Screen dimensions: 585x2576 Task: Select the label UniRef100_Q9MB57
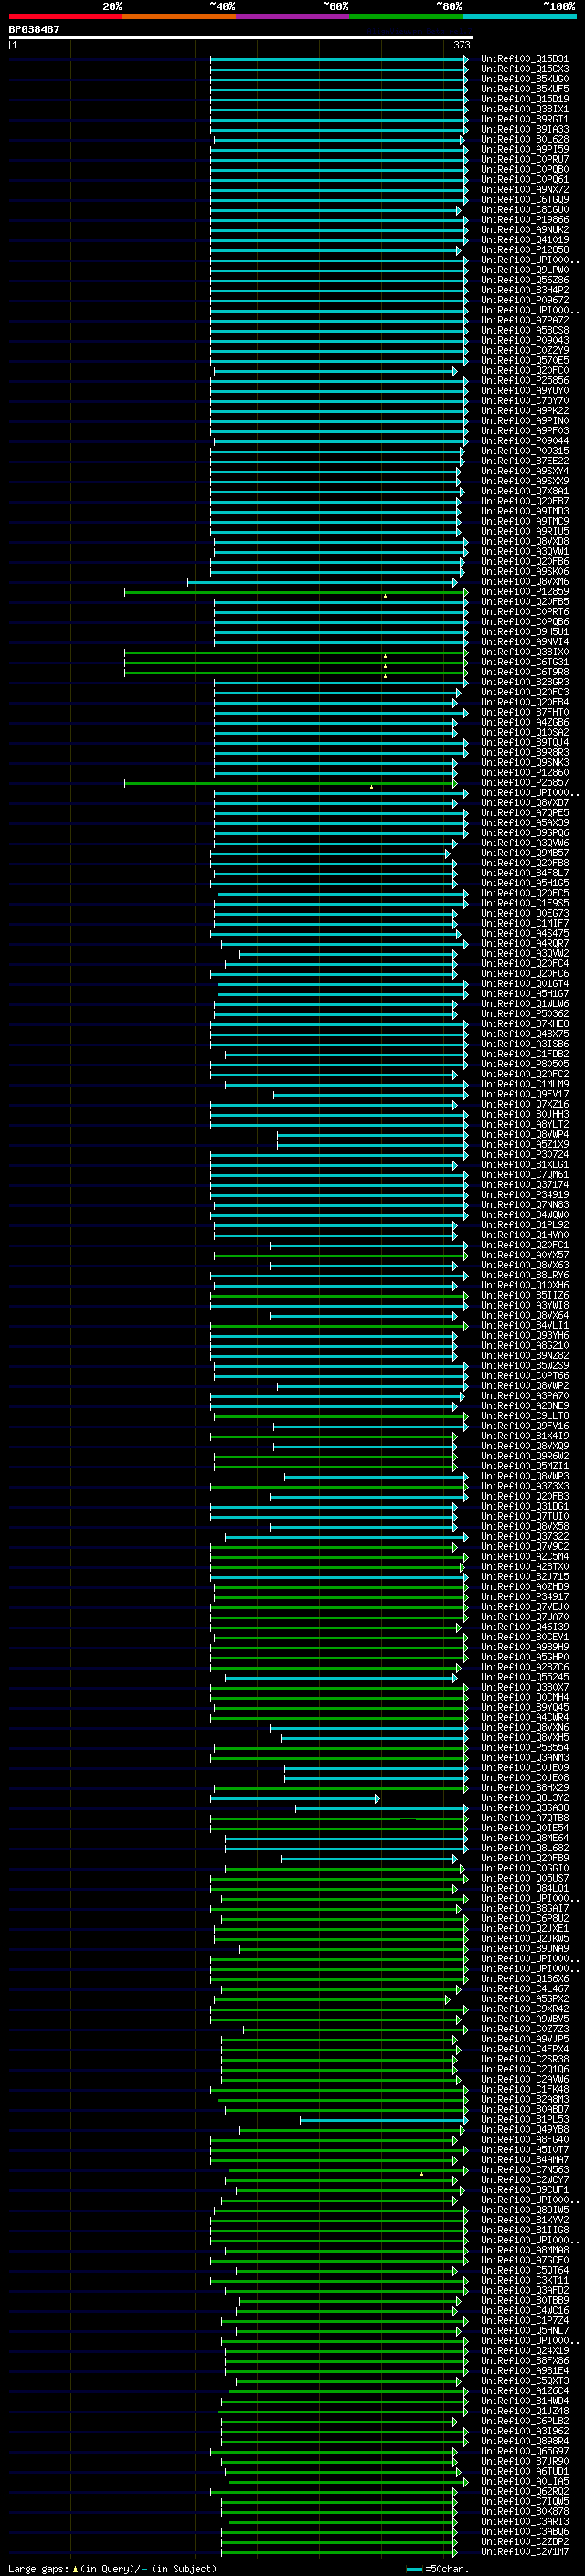tap(525, 853)
